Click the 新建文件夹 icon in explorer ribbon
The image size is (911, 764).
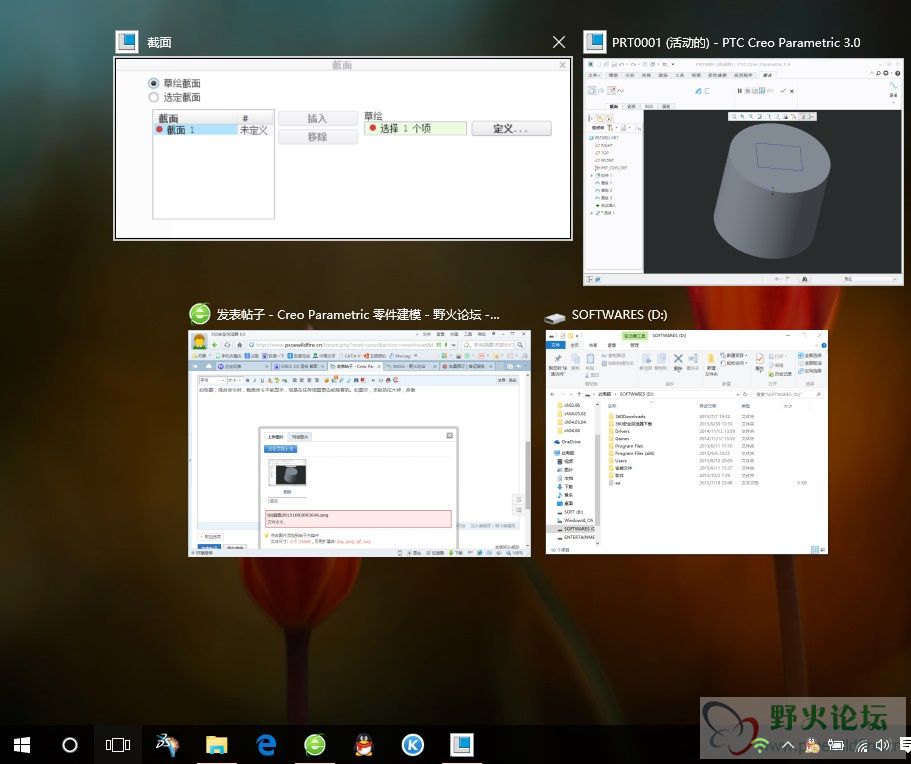(711, 364)
